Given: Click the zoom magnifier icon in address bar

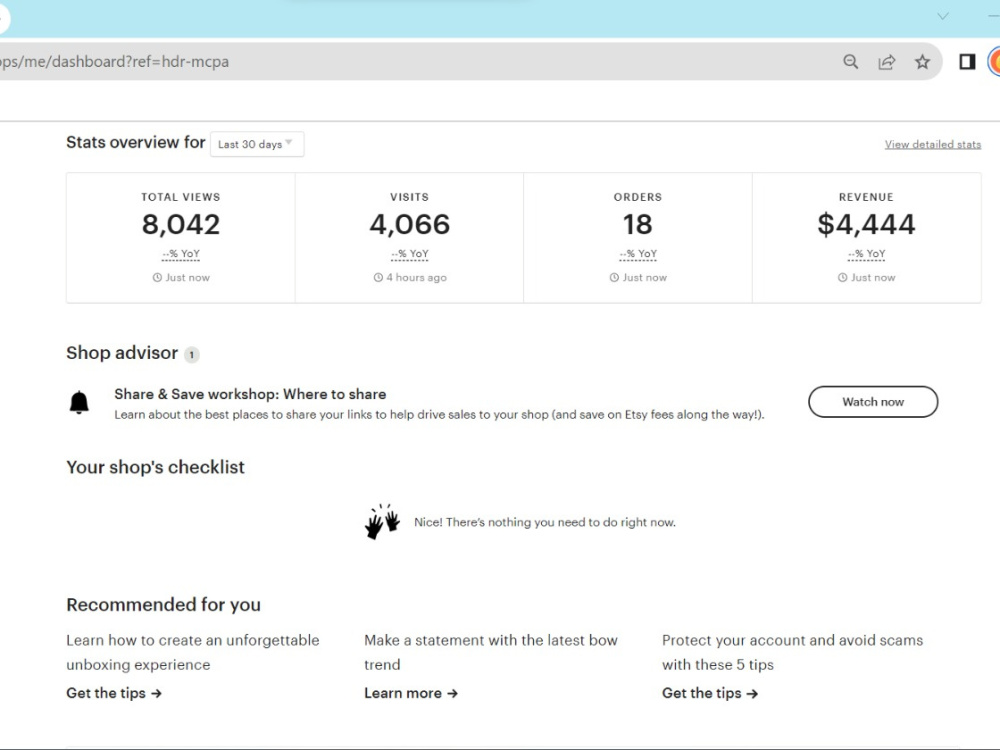Looking at the screenshot, I should pos(850,62).
